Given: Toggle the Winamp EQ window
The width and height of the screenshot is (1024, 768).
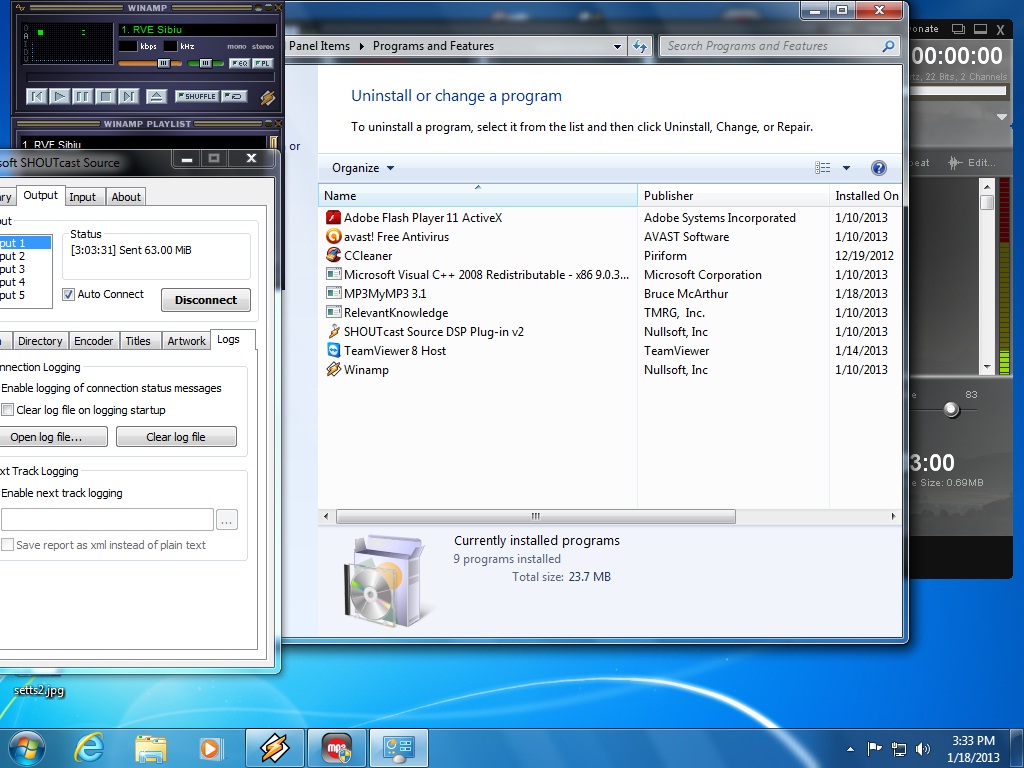Looking at the screenshot, I should point(239,63).
